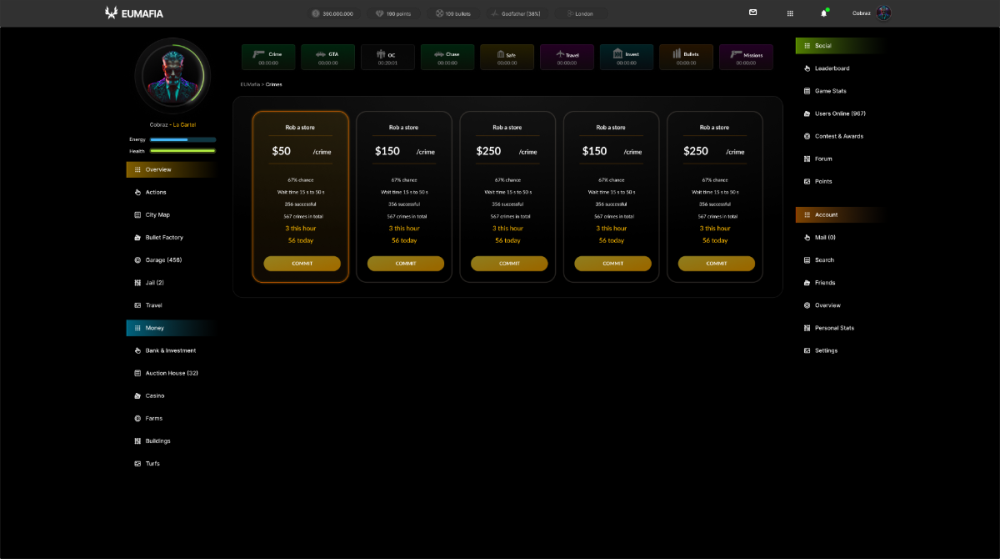This screenshot has height=559, width=1000.
Task: Click the EUMafia breadcrumb link
Action: [x=250, y=84]
